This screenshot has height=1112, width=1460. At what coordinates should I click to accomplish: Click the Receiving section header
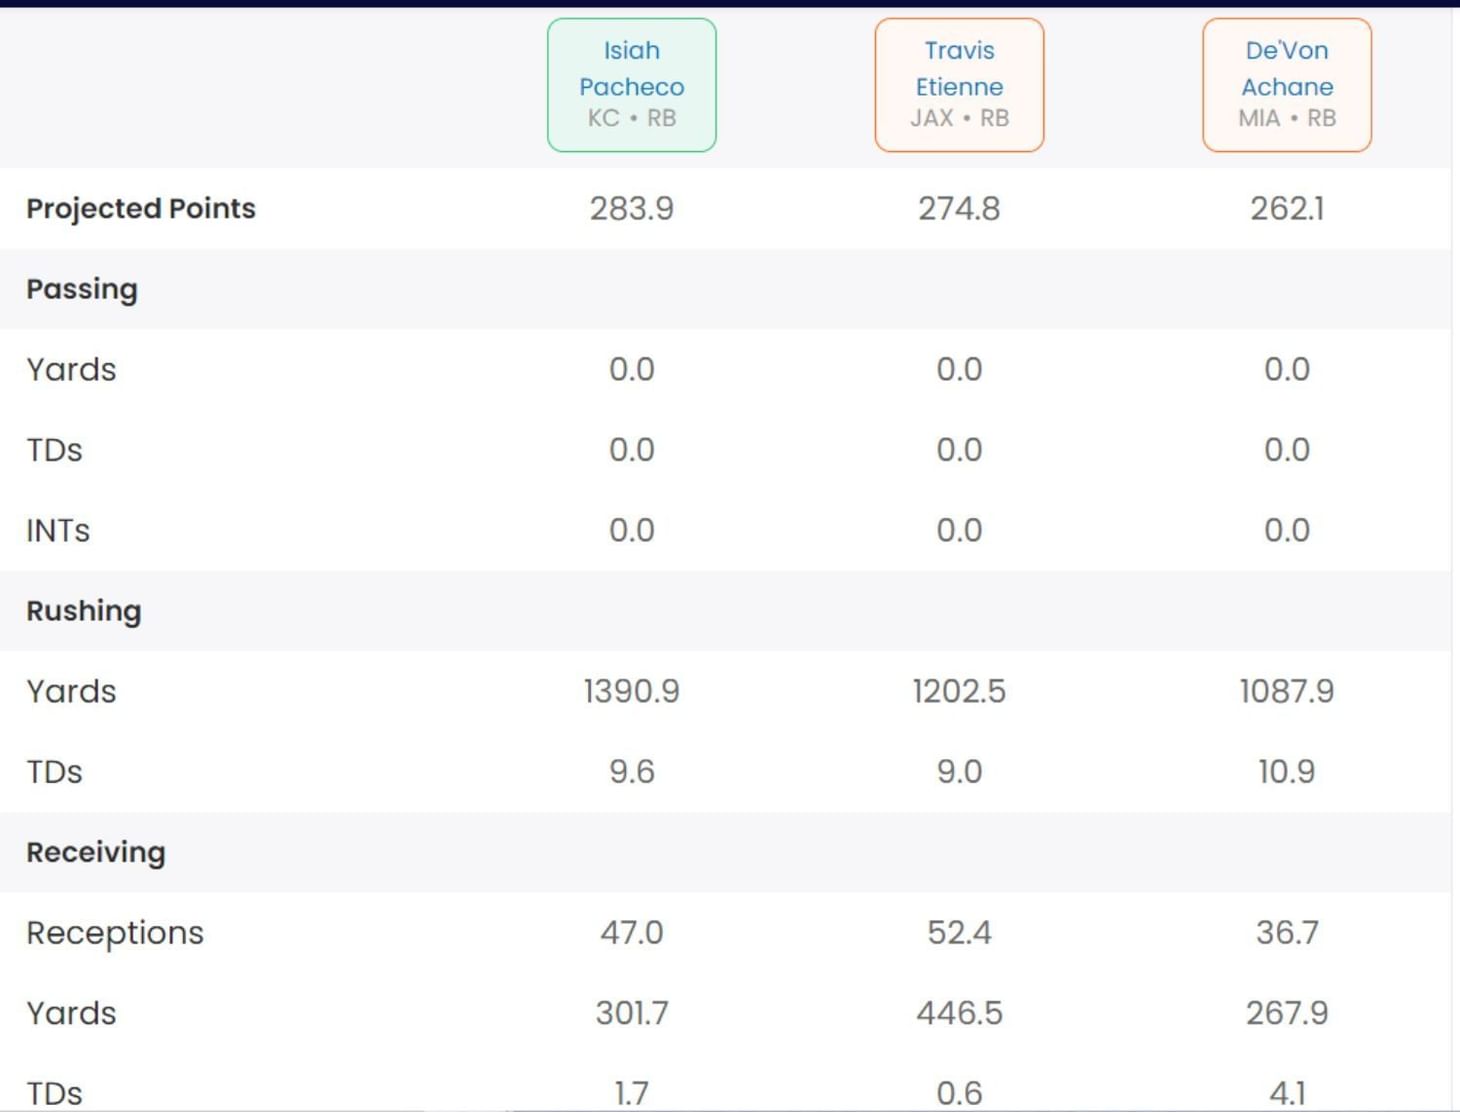96,852
